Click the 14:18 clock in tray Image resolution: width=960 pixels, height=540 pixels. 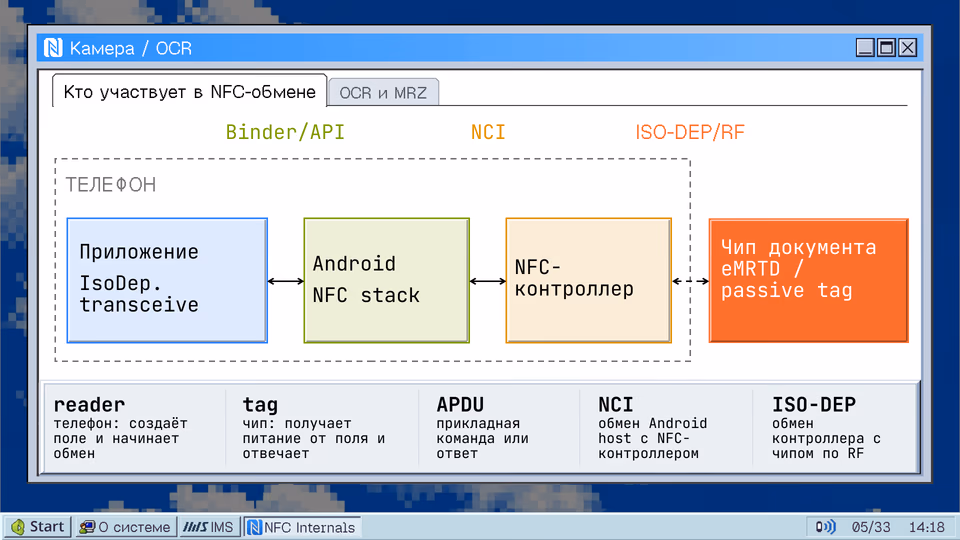pos(926,527)
